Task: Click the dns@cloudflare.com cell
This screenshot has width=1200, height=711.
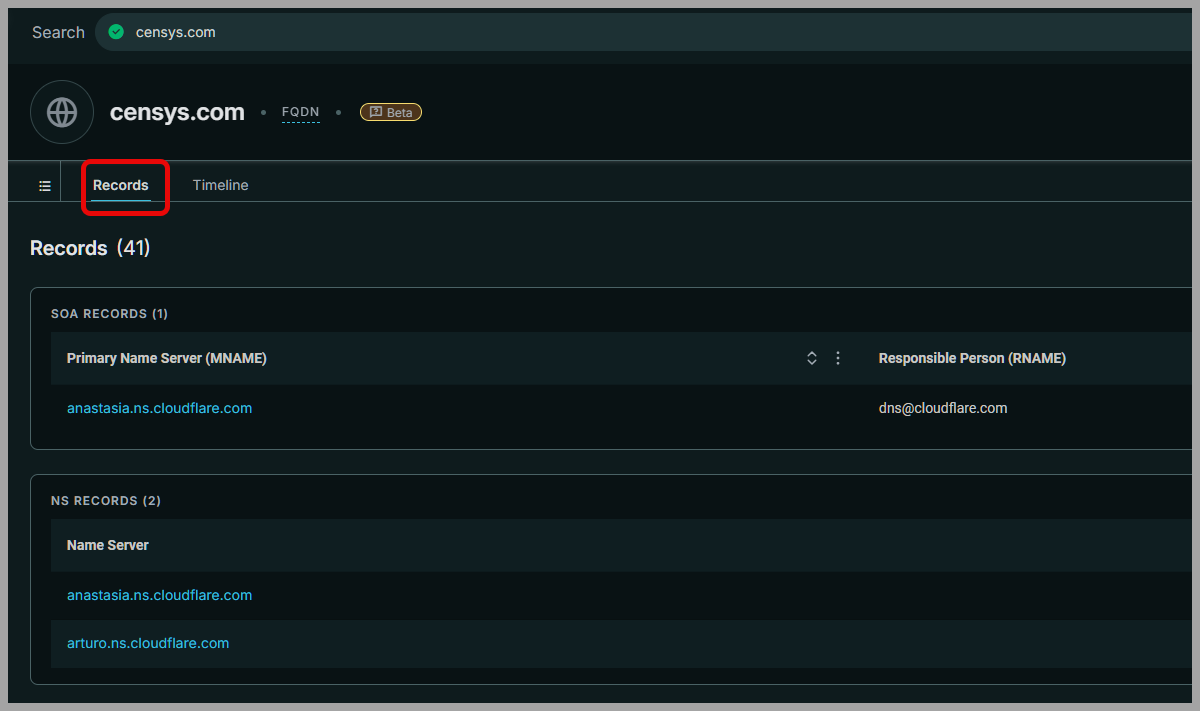Action: pos(943,408)
